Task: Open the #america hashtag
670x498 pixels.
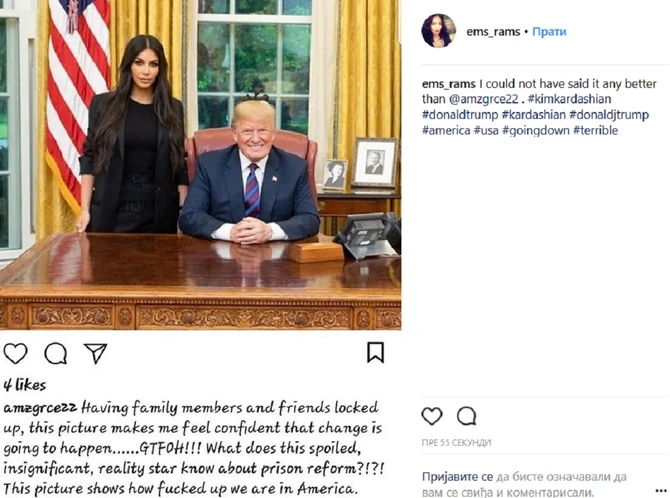Action: pos(446,130)
